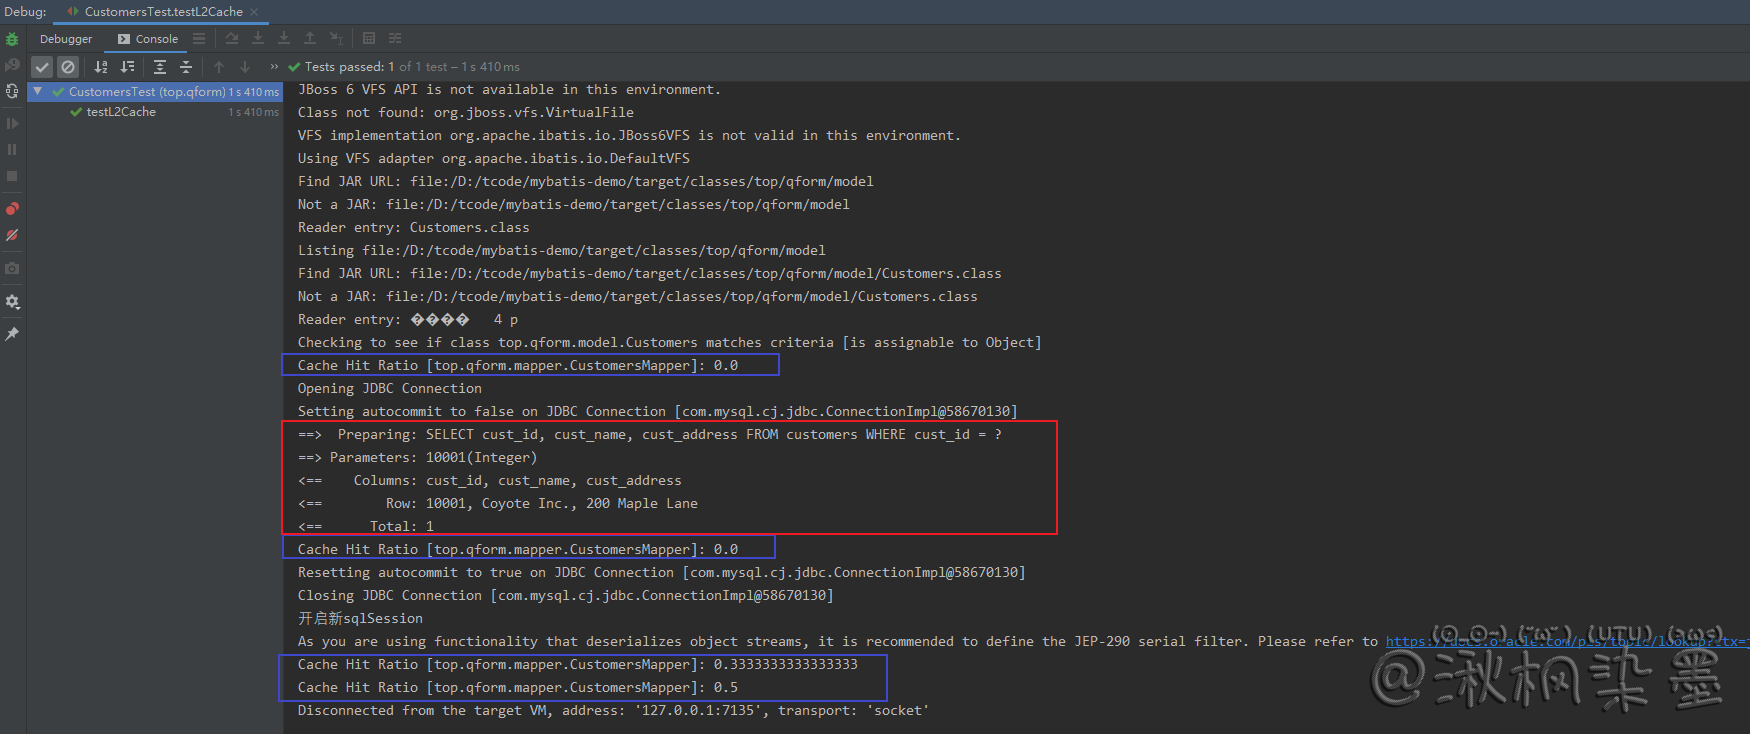Sort tests by duration
Screen dimensions: 1750x734
pyautogui.click(x=127, y=67)
